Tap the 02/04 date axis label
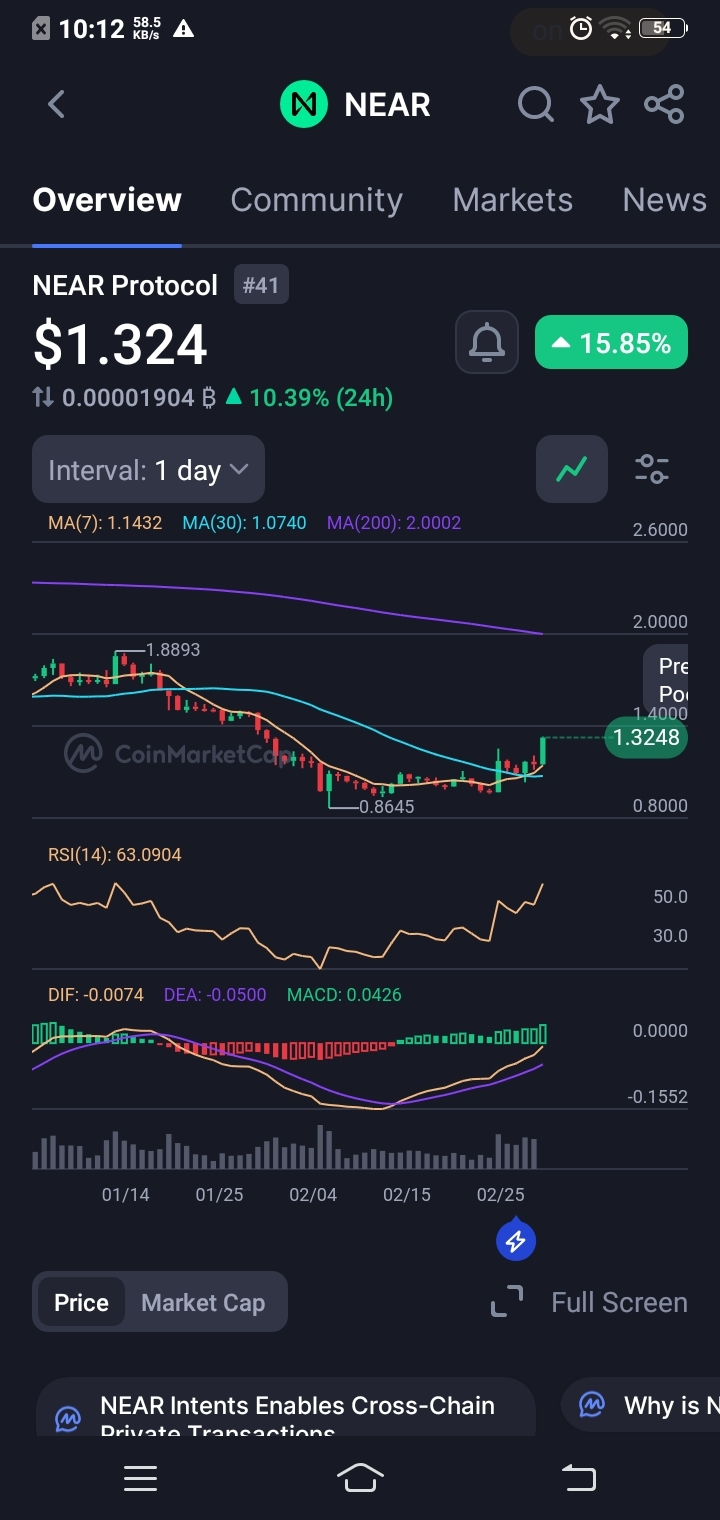 [313, 1195]
